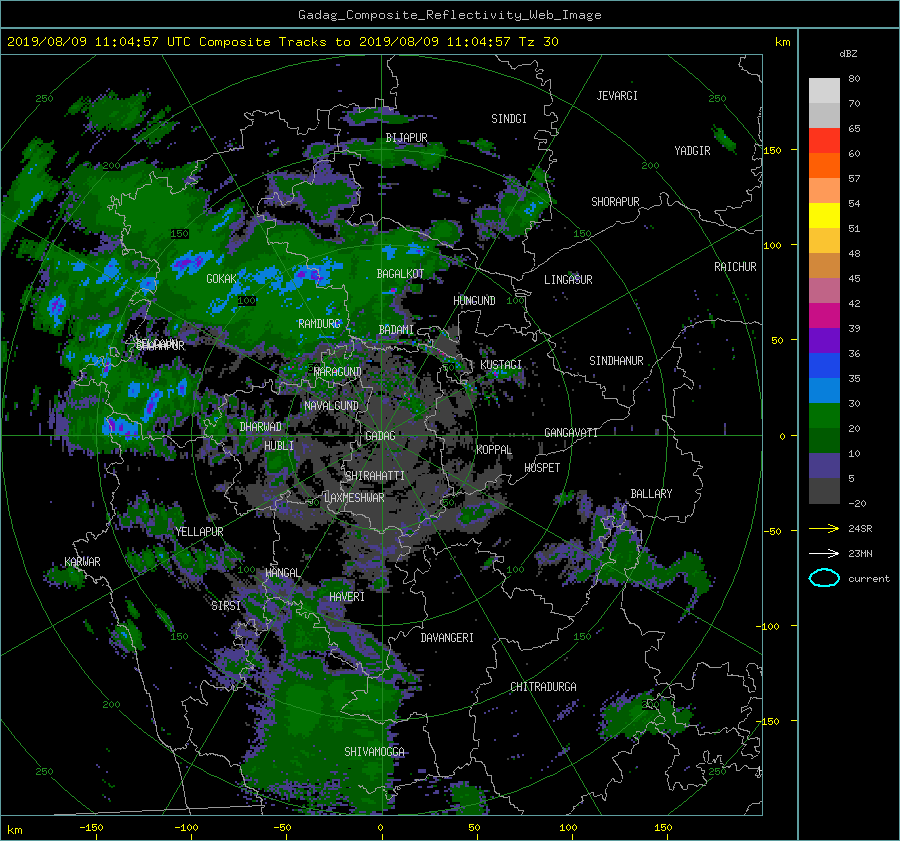Select the 30 dBZ light blue swatch

[824, 390]
